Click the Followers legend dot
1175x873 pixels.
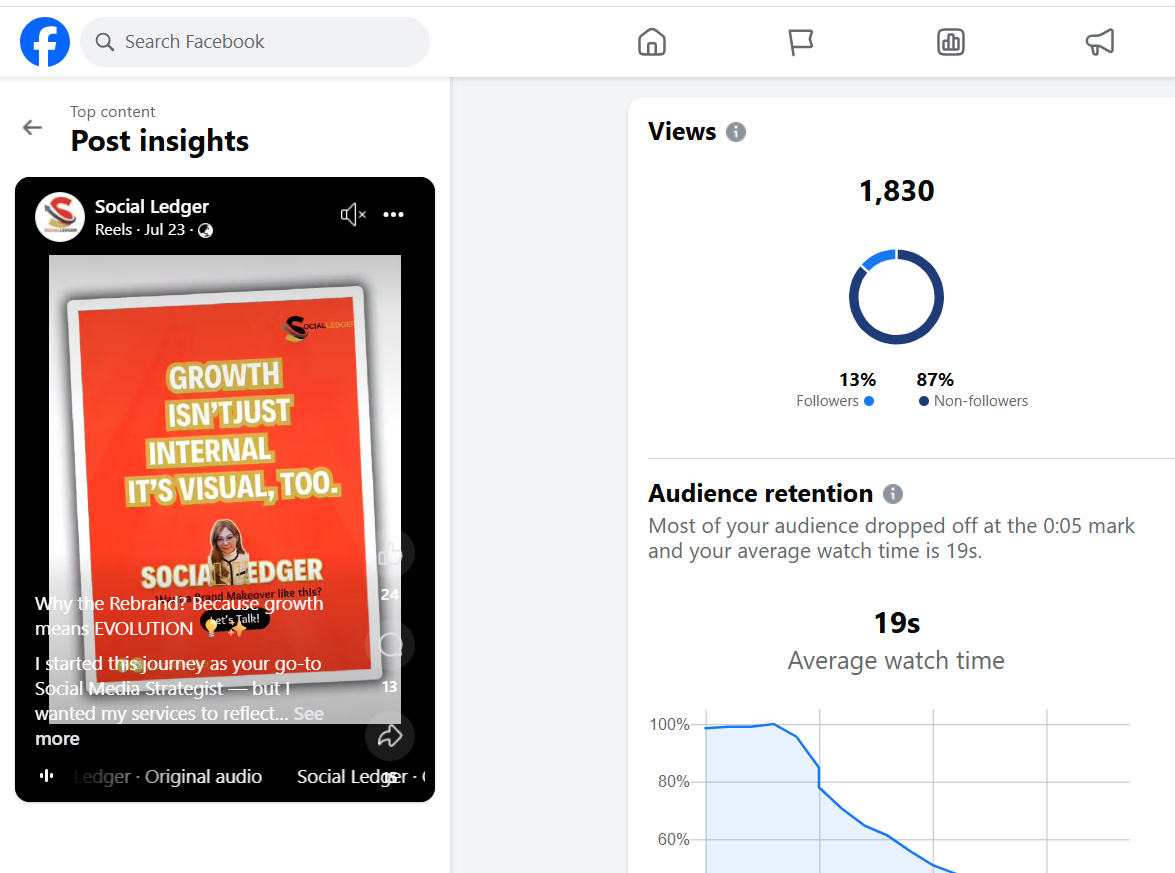click(x=869, y=401)
